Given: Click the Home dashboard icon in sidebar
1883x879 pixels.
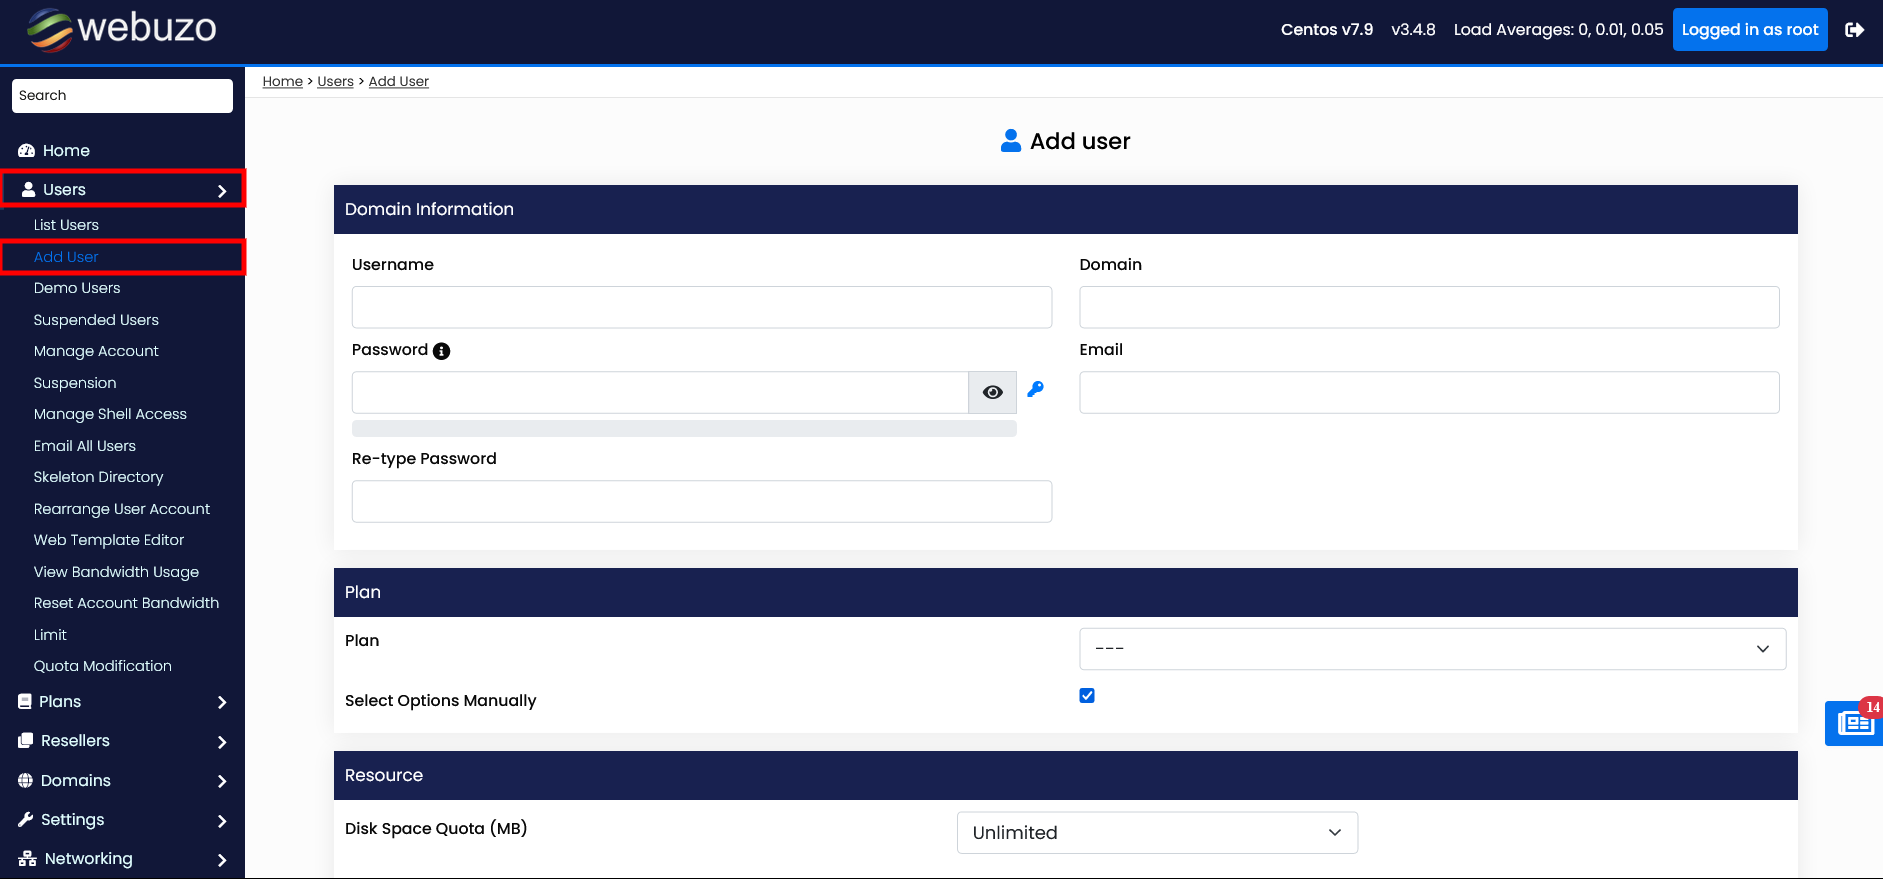Looking at the screenshot, I should click(x=27, y=151).
